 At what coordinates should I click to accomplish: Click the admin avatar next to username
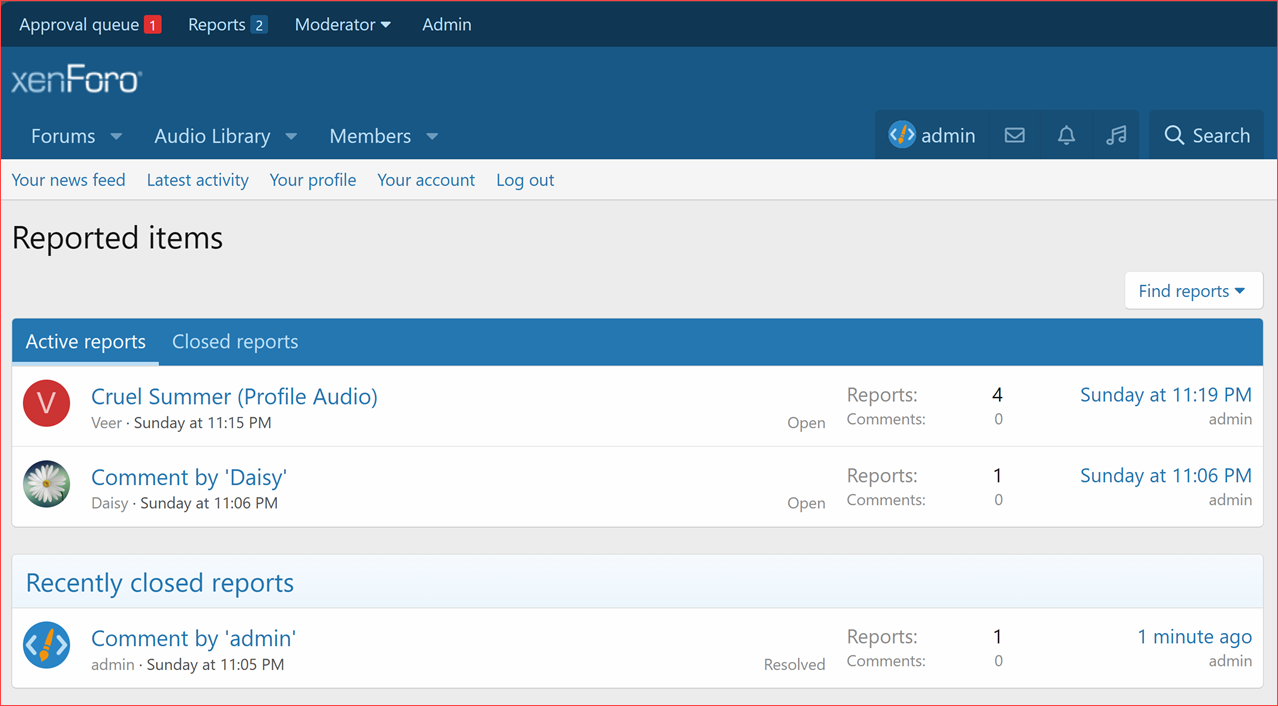click(x=901, y=135)
